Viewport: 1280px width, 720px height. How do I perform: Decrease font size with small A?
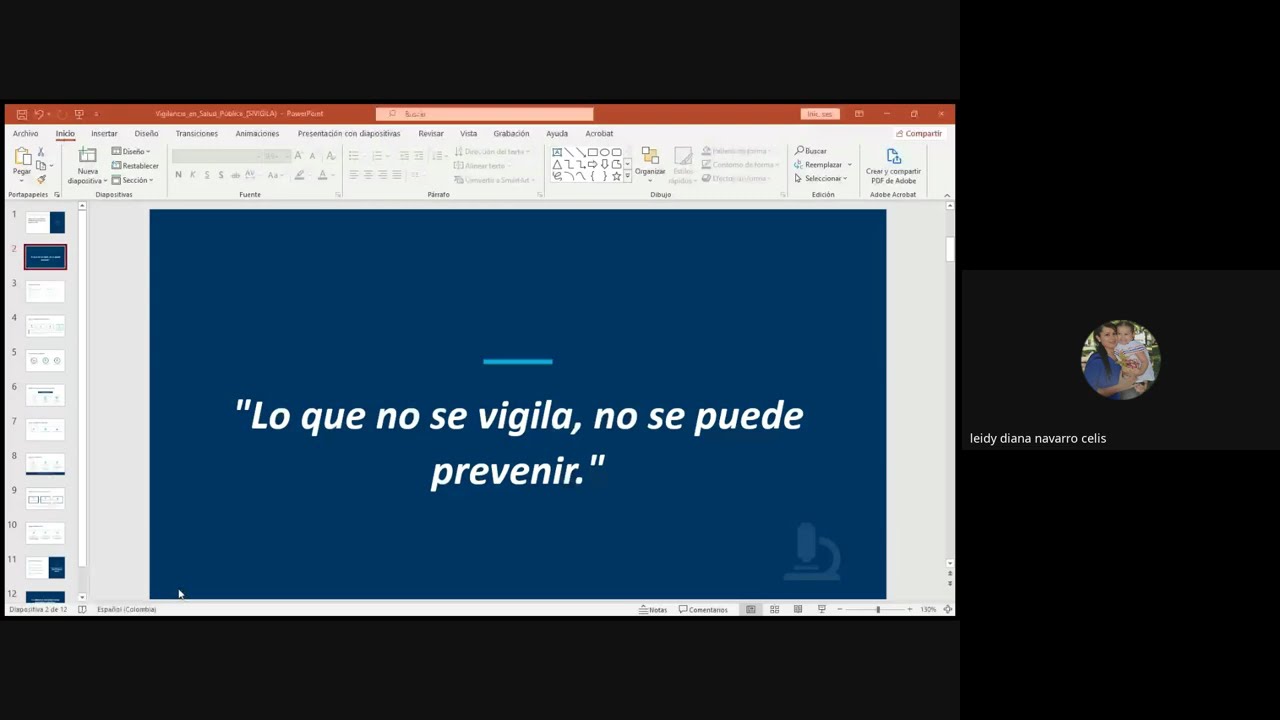point(312,156)
